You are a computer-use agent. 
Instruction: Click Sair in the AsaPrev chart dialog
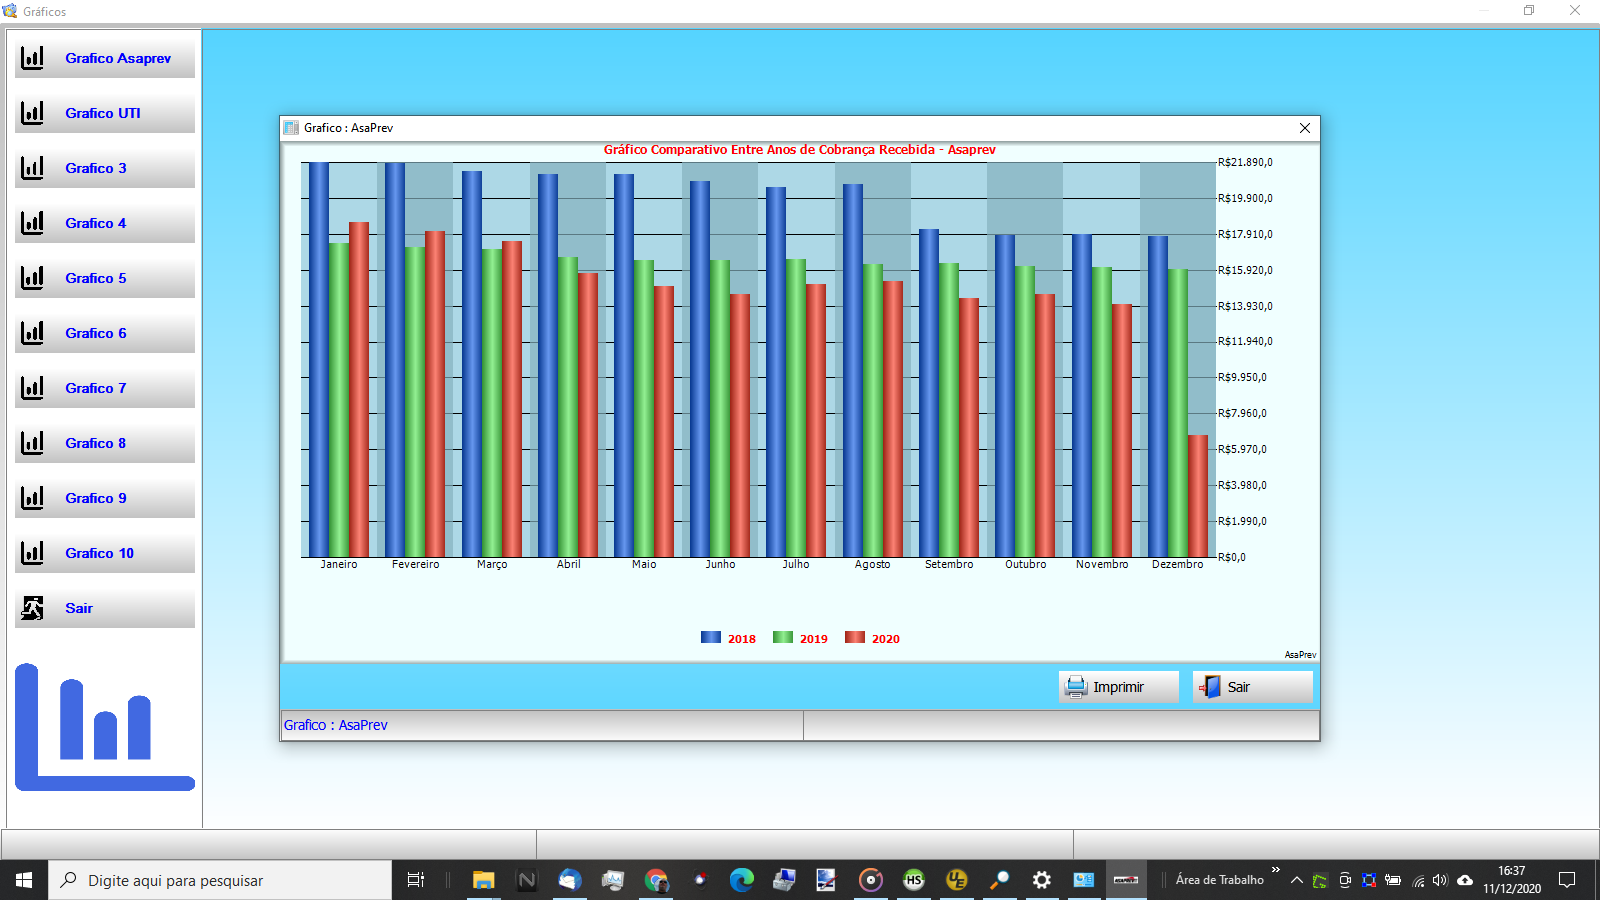[1253, 687]
